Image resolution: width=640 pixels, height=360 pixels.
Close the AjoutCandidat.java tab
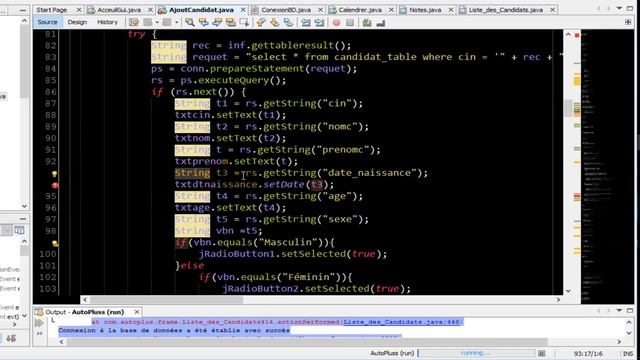click(x=243, y=9)
